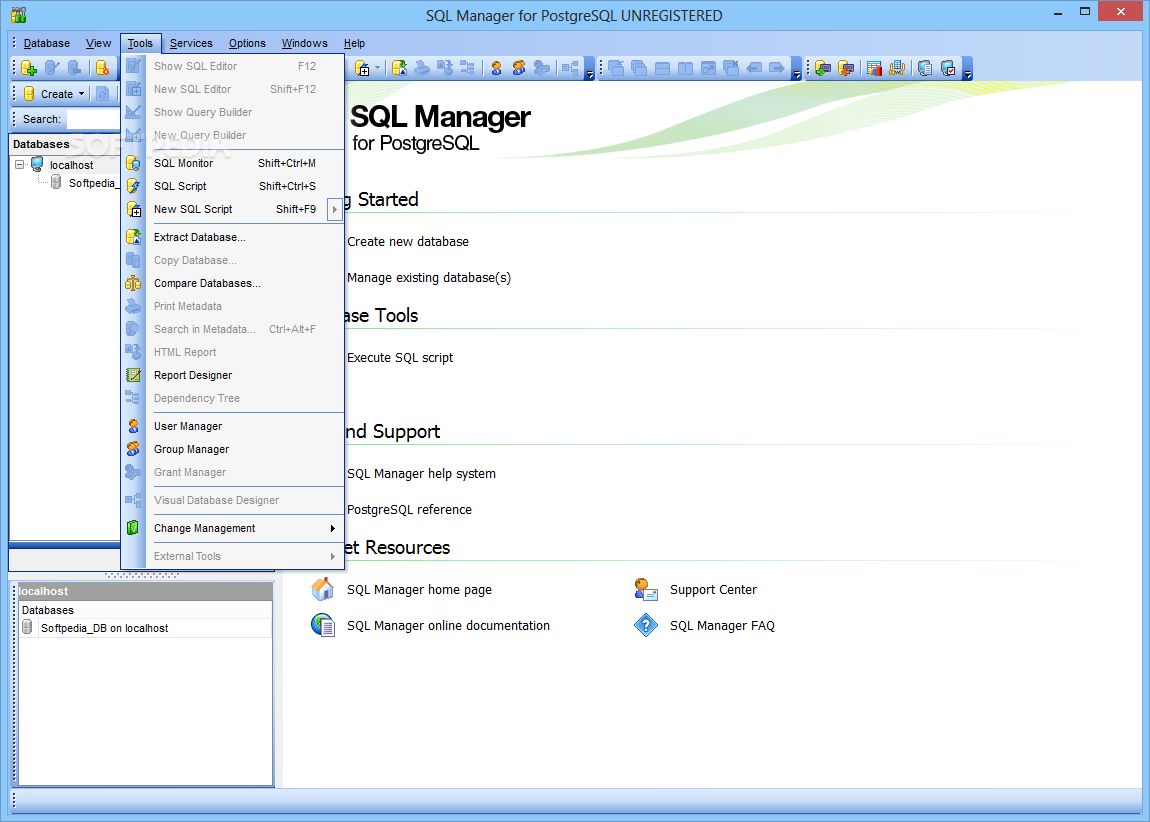The height and width of the screenshot is (822, 1150).
Task: Click the colored table grid icon in rightmost toolbar
Action: point(874,68)
